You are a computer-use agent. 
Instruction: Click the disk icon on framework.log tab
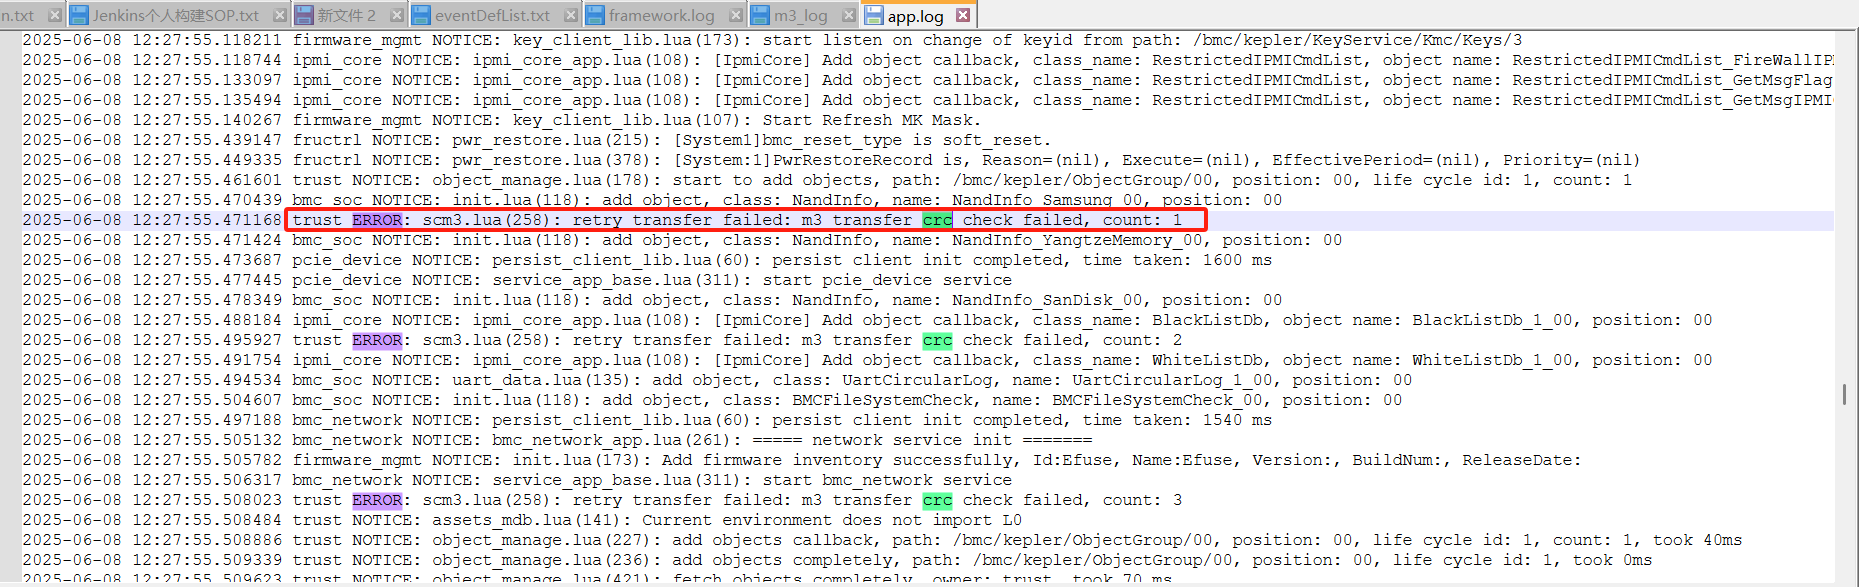point(595,16)
